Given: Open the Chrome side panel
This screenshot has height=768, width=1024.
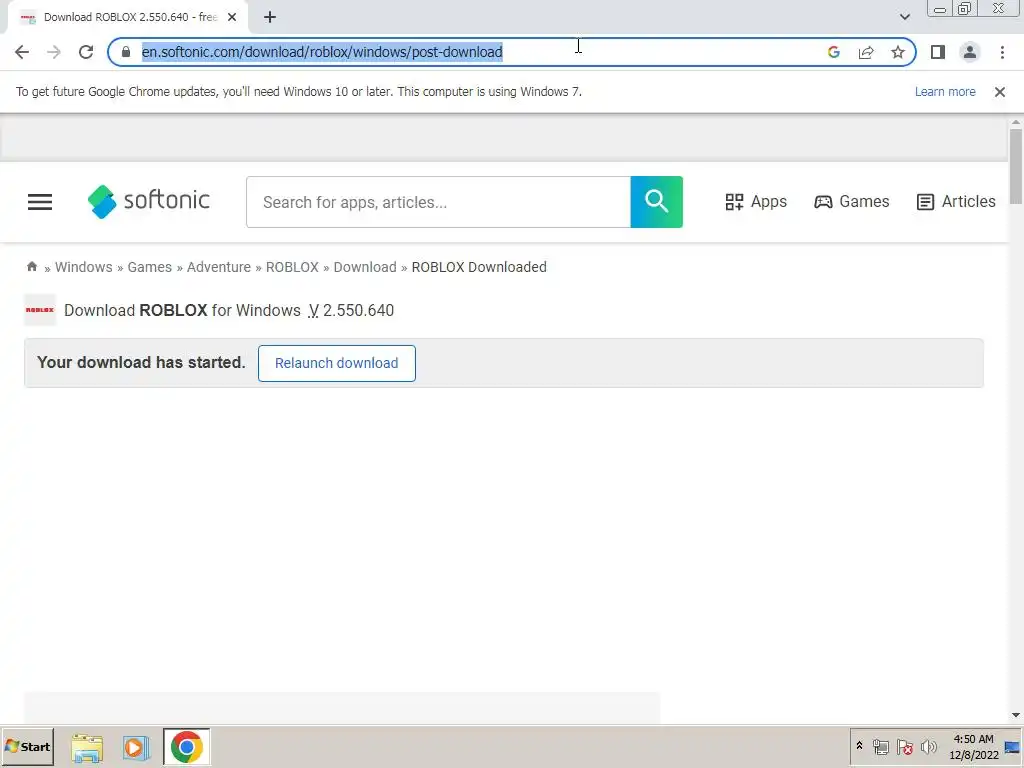Looking at the screenshot, I should 938,52.
